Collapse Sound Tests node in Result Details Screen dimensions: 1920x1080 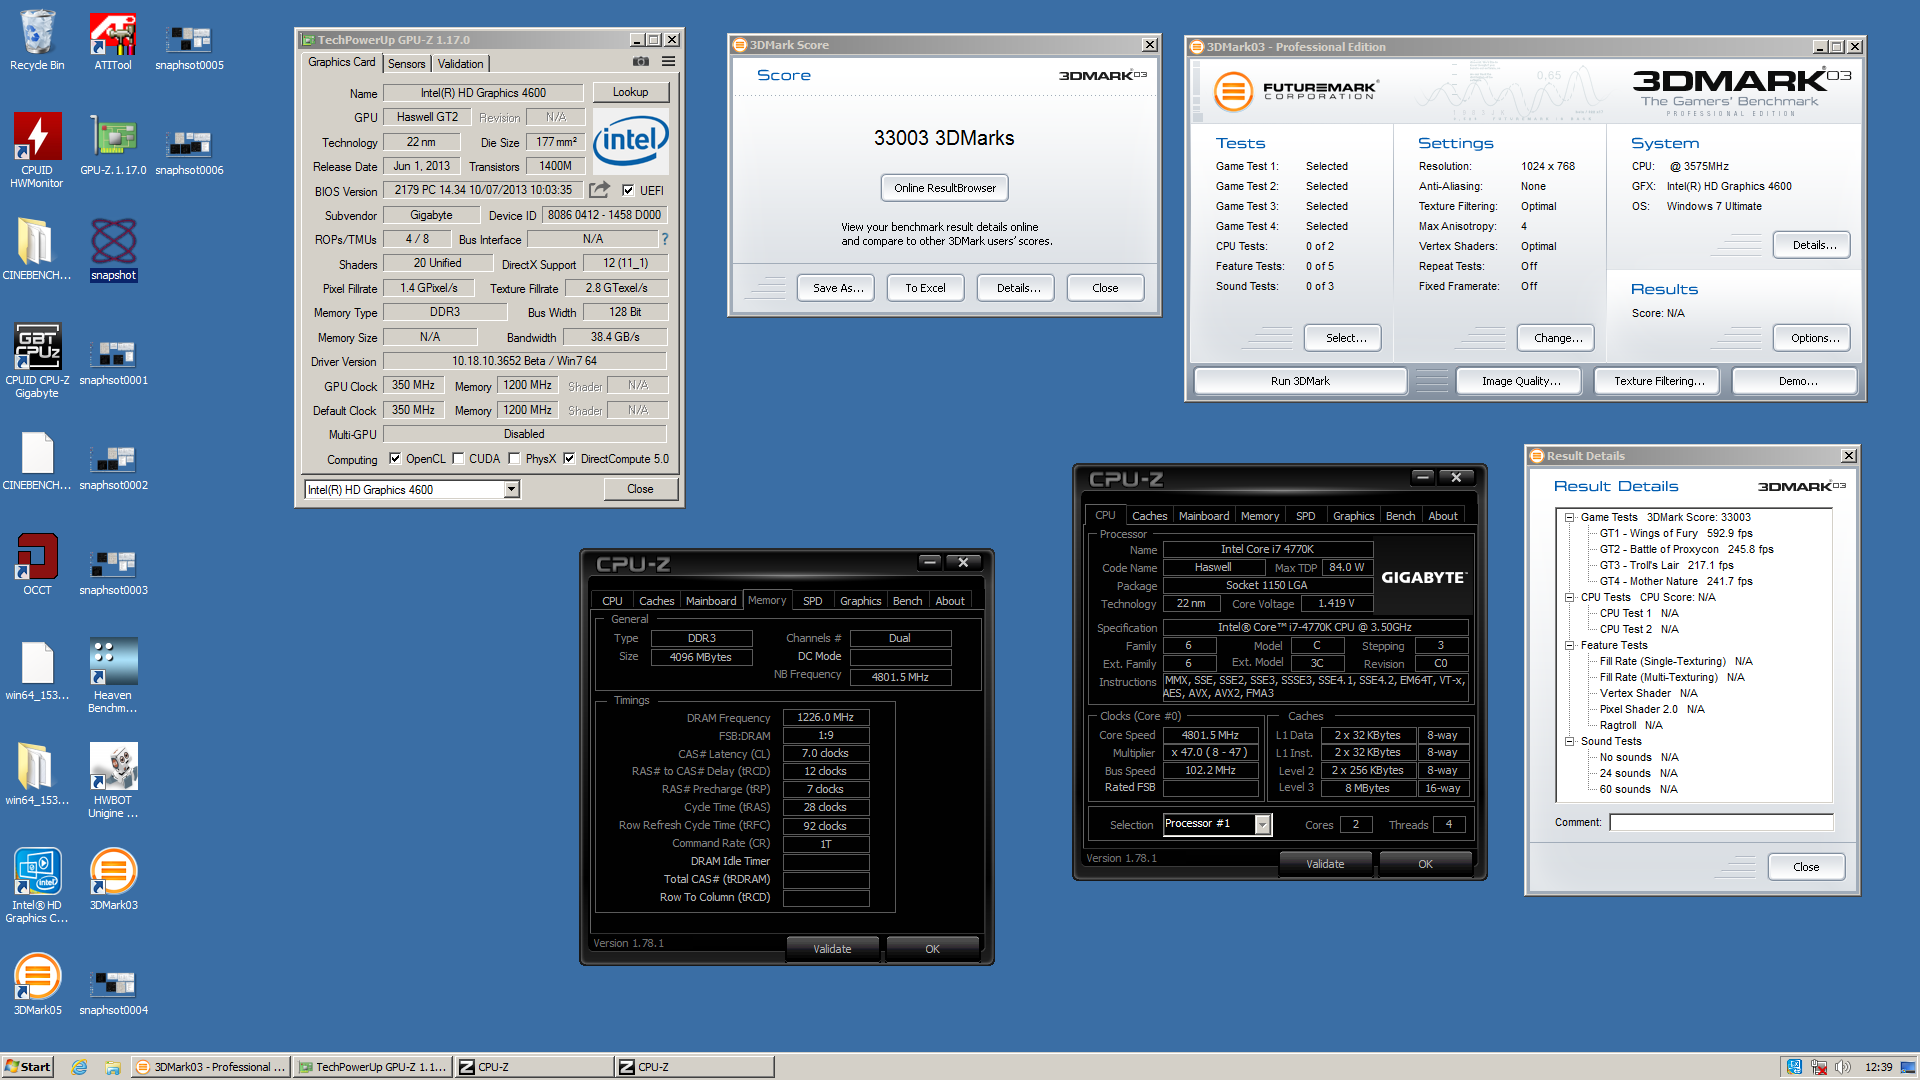[1570, 741]
